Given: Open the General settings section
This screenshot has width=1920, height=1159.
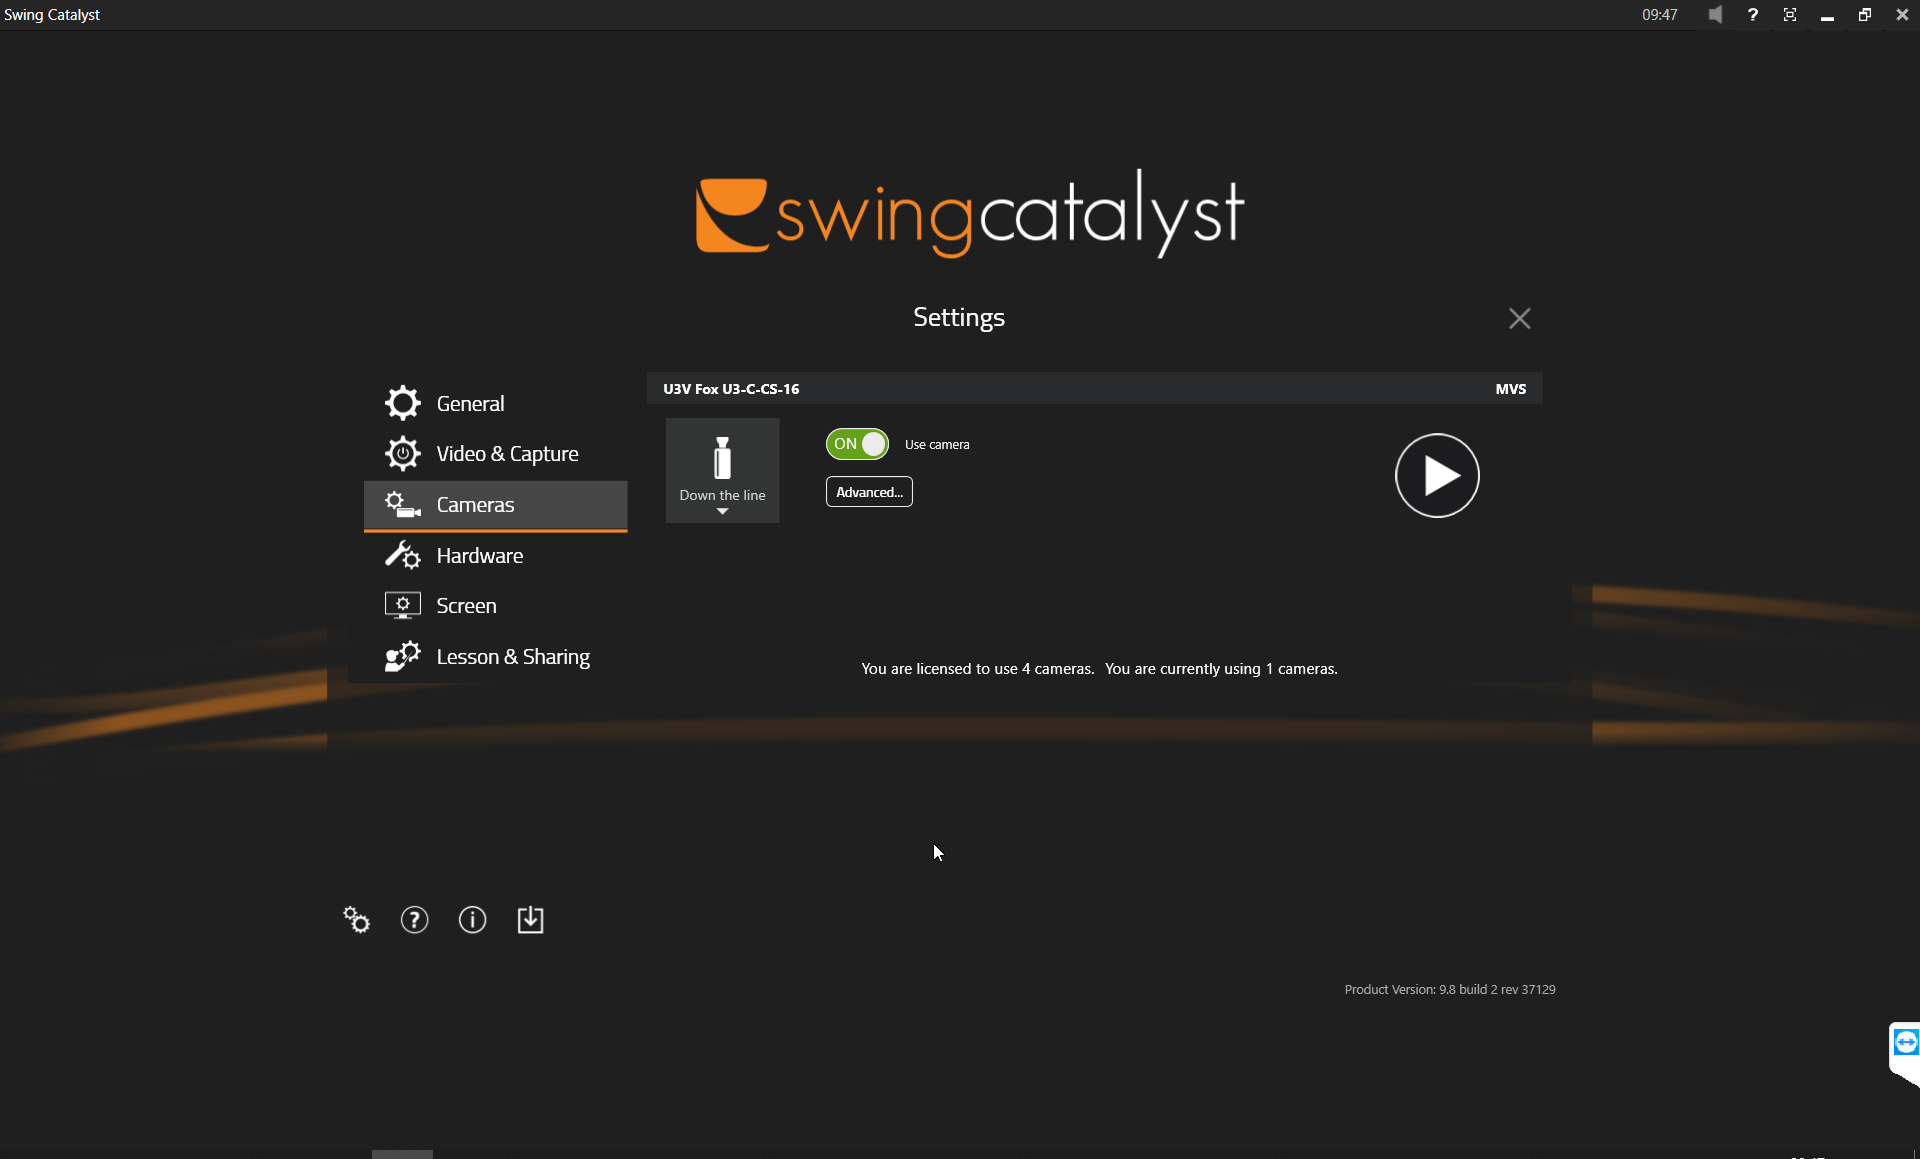Looking at the screenshot, I should [495, 403].
